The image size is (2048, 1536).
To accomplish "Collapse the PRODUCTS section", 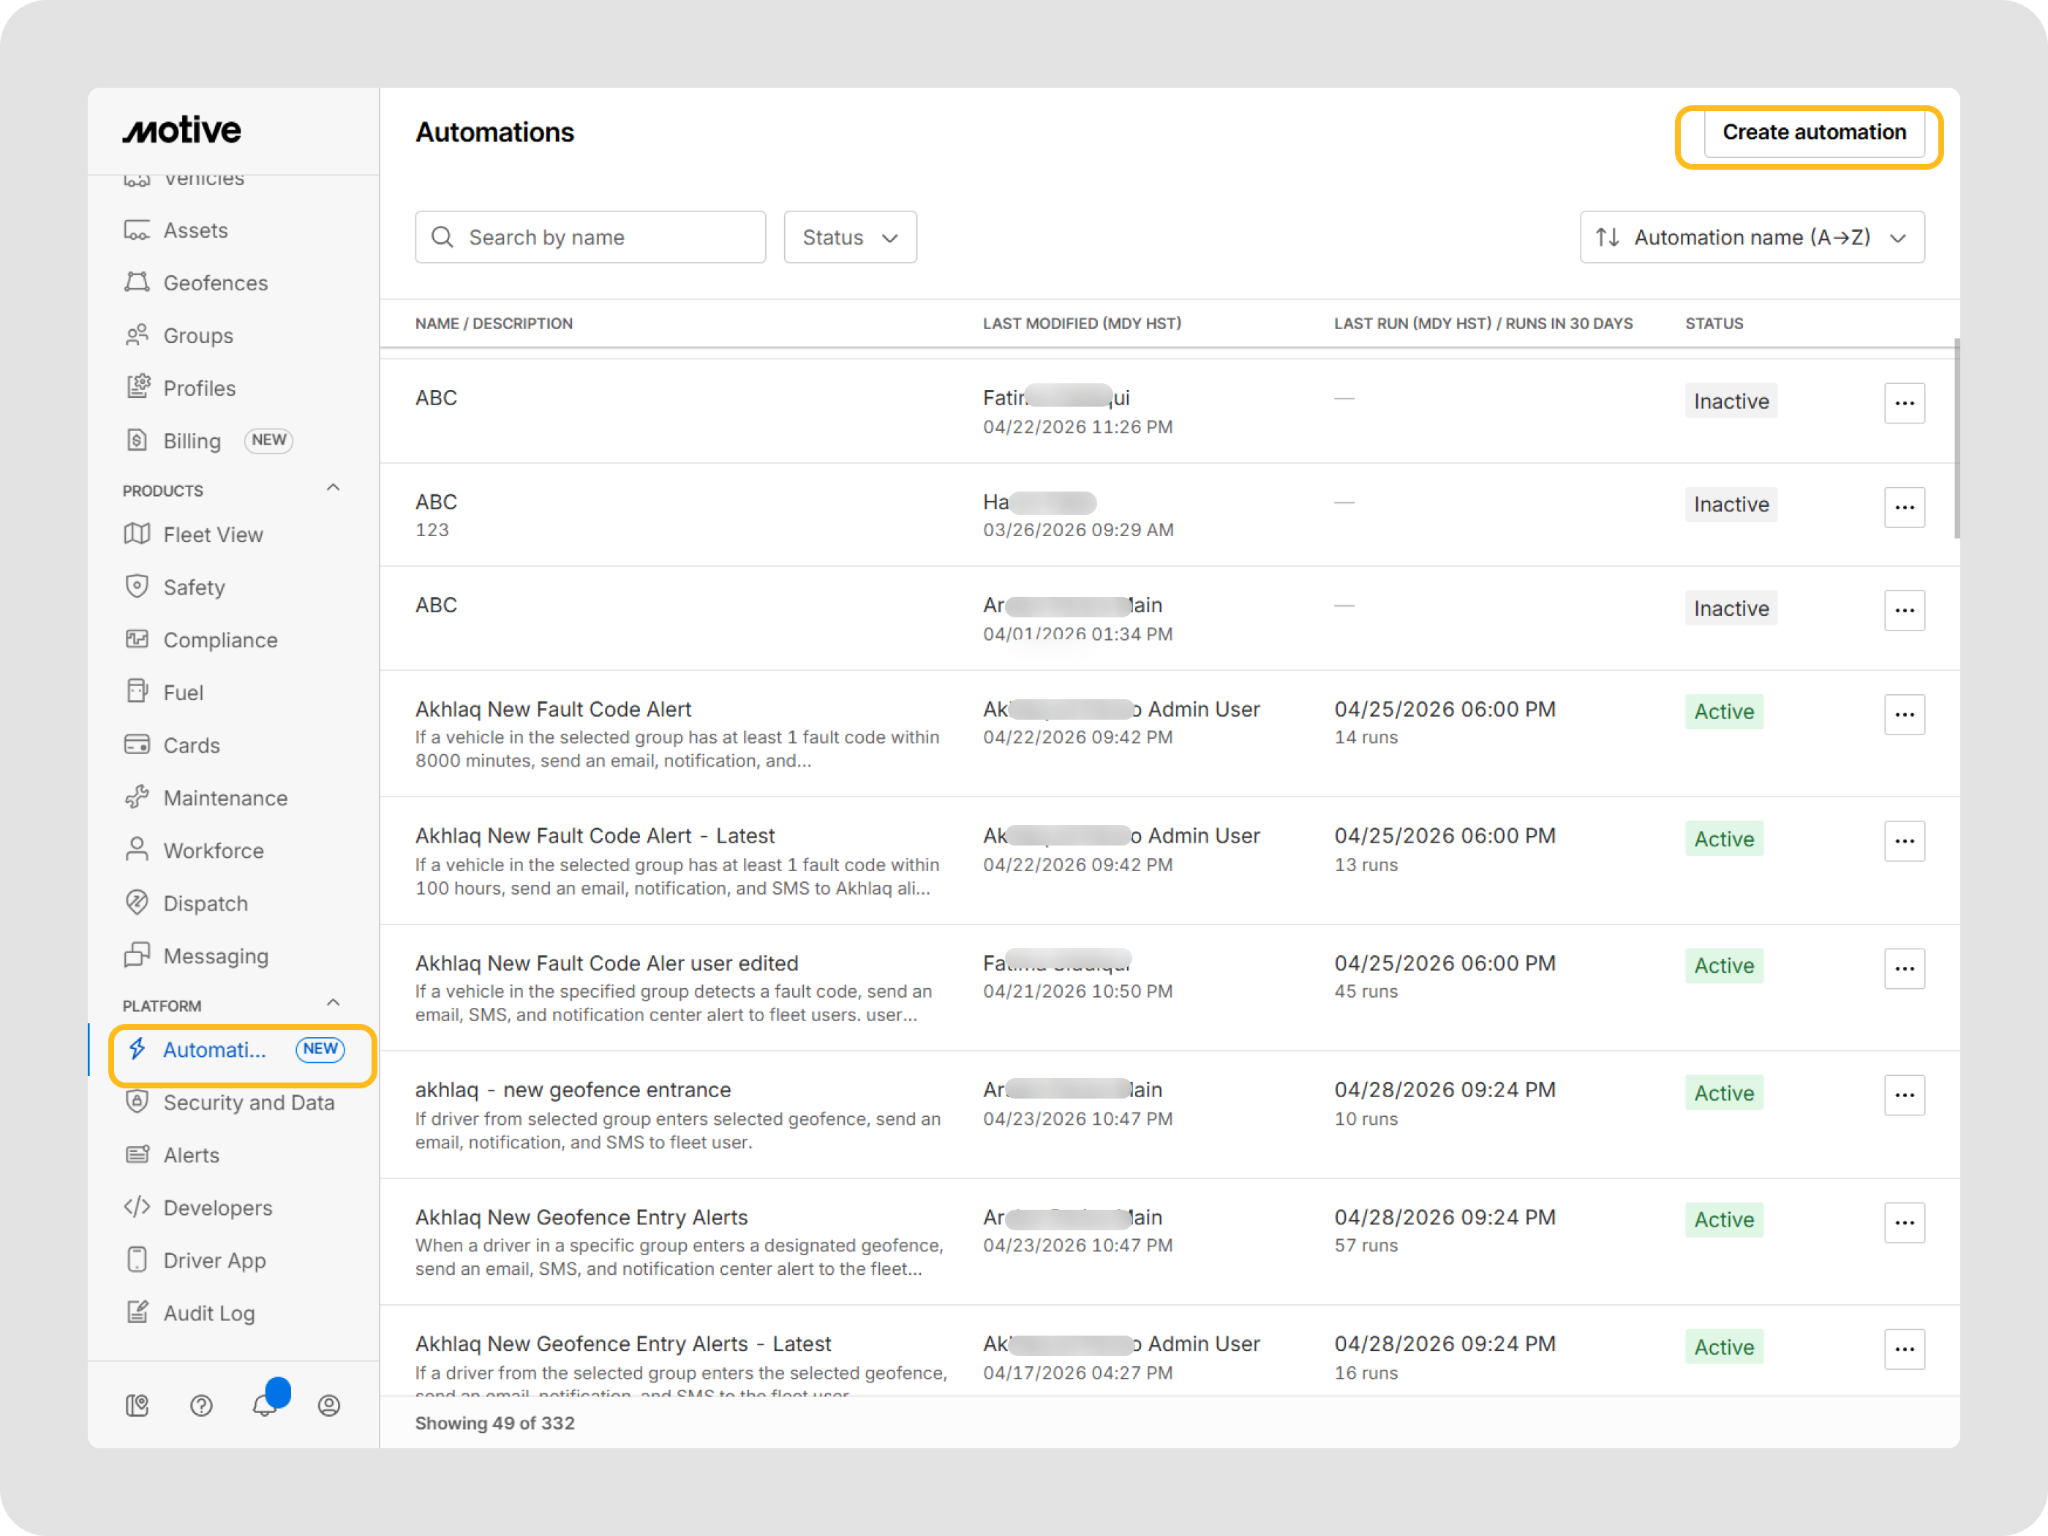I will 333,488.
